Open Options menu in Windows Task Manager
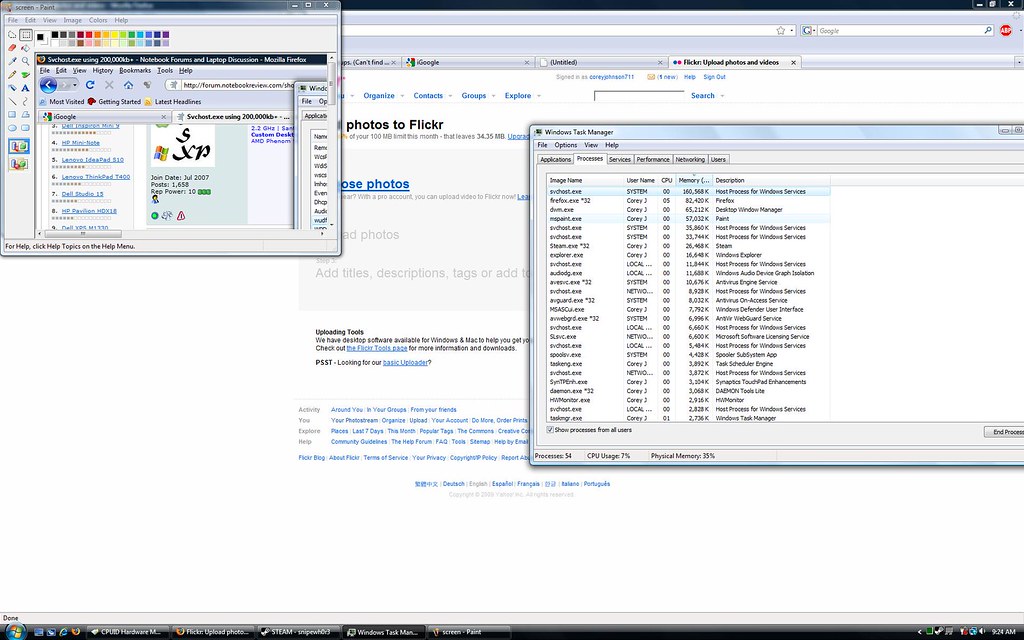The height and width of the screenshot is (640, 1024). click(x=566, y=145)
